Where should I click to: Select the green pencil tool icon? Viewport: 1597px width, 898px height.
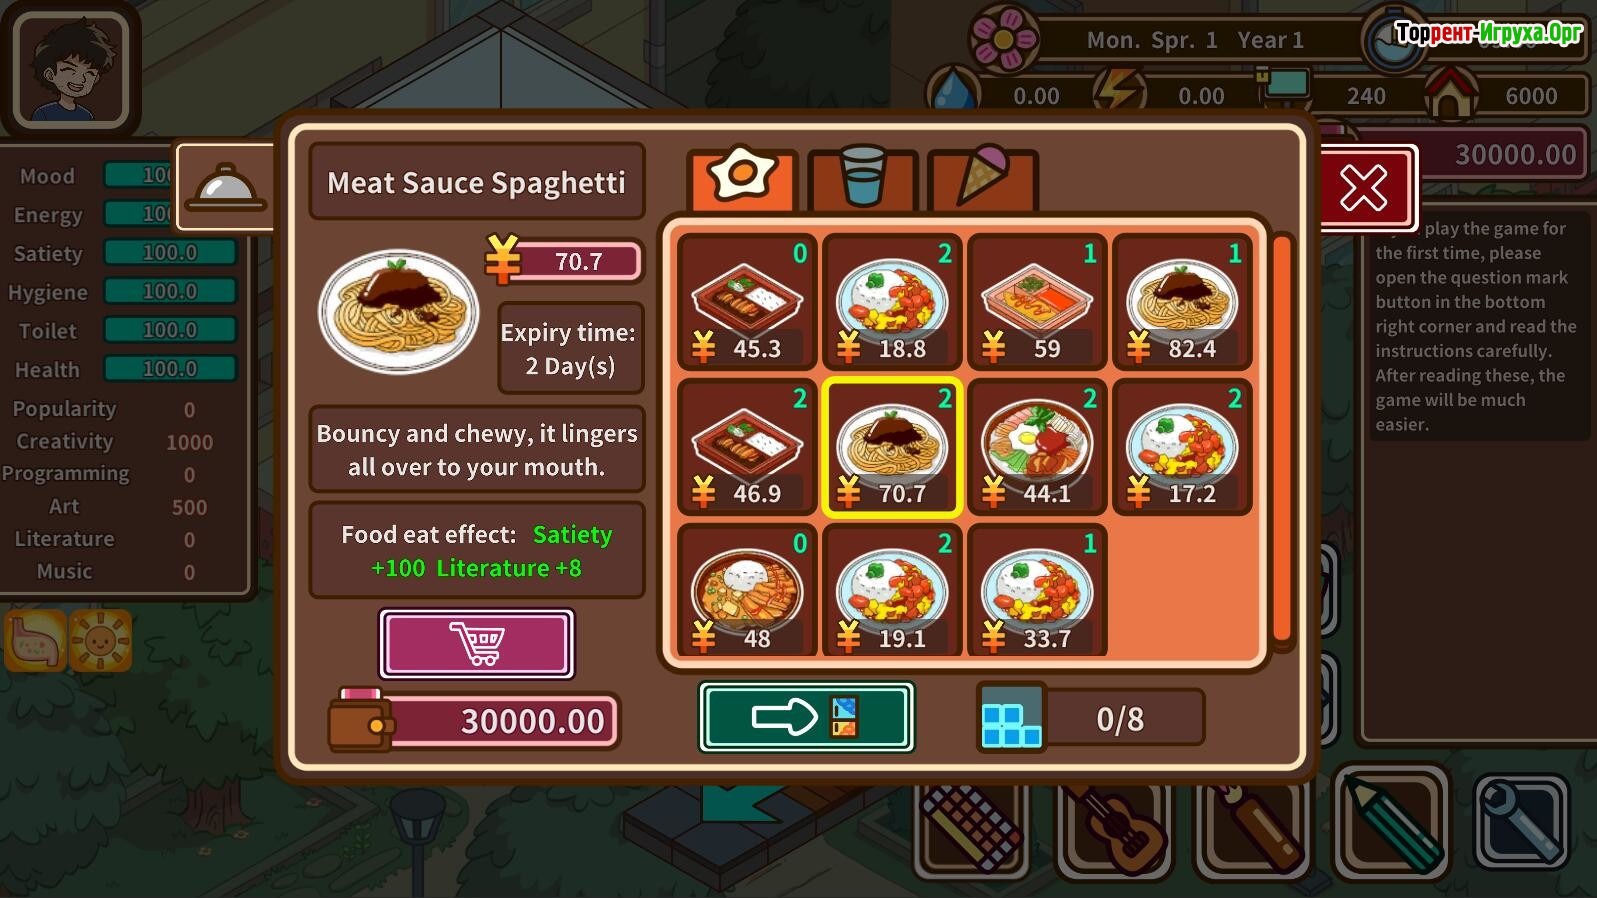pos(1391,820)
